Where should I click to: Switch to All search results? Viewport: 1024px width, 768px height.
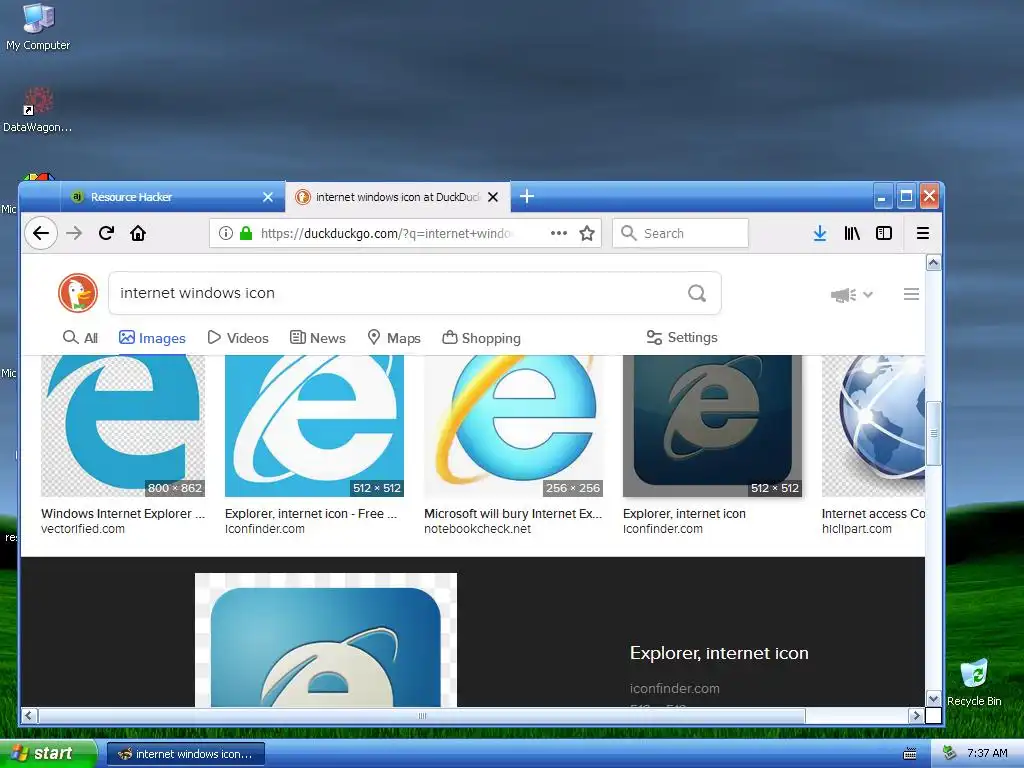click(x=80, y=338)
